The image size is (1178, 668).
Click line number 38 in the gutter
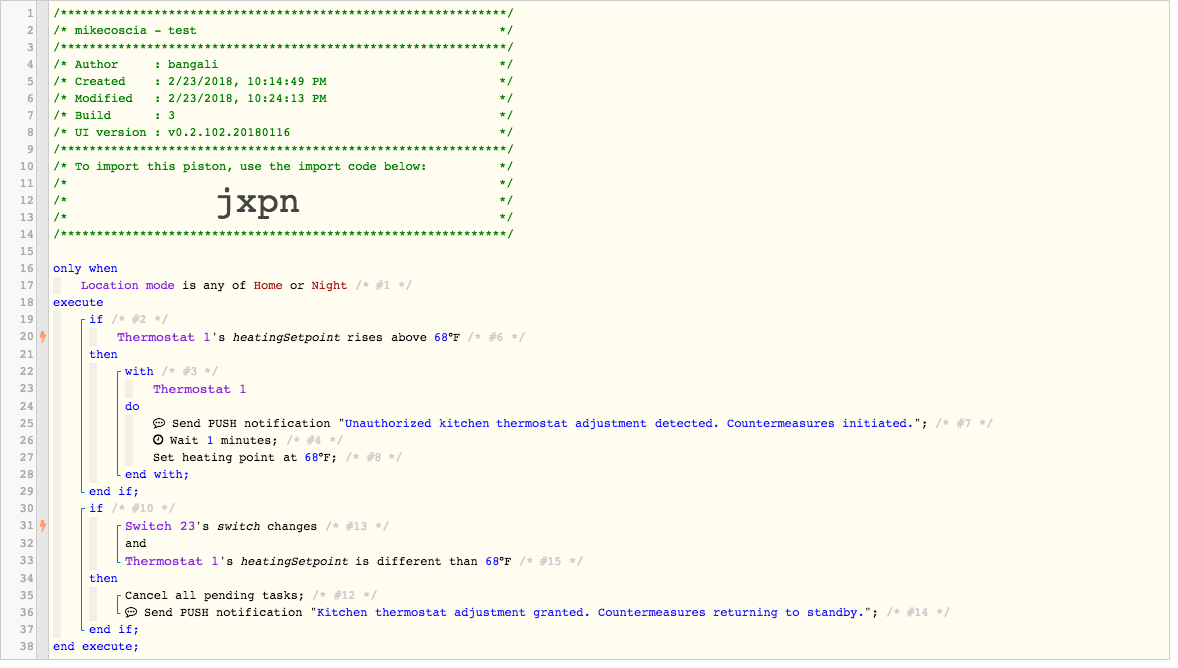27,646
